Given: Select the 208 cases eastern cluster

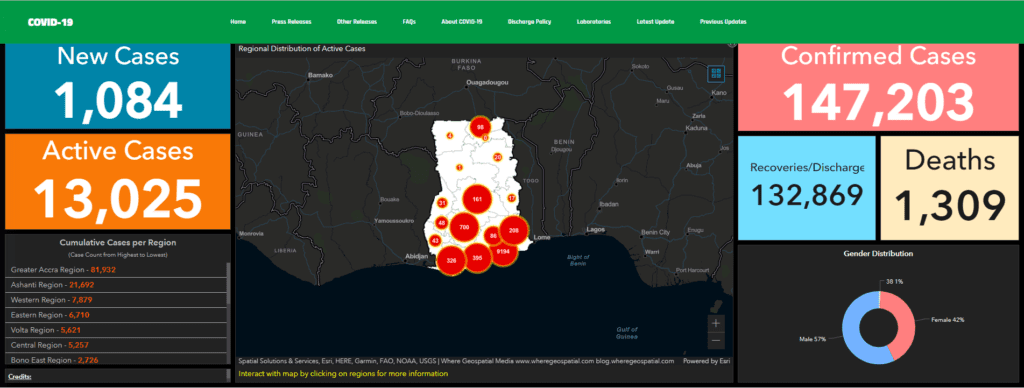Looking at the screenshot, I should 514,231.
